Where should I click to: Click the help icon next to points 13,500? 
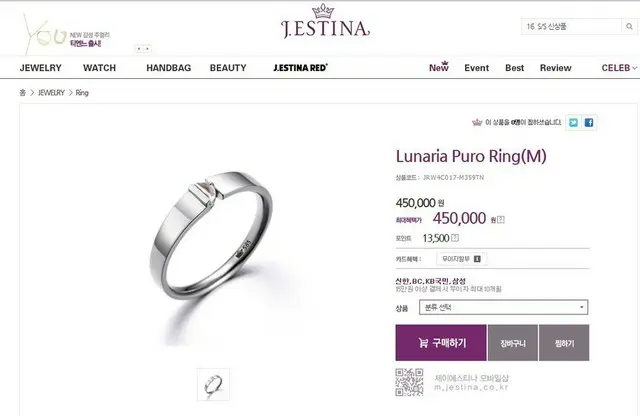click(x=455, y=238)
